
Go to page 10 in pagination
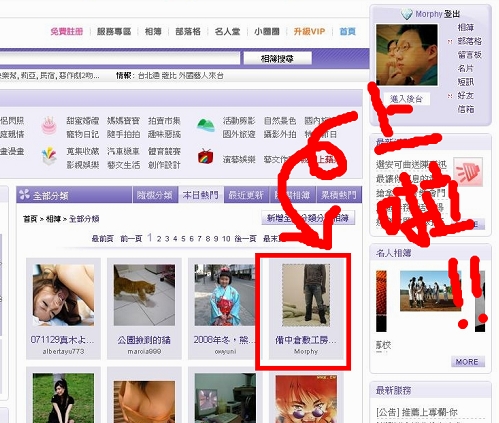[226, 239]
